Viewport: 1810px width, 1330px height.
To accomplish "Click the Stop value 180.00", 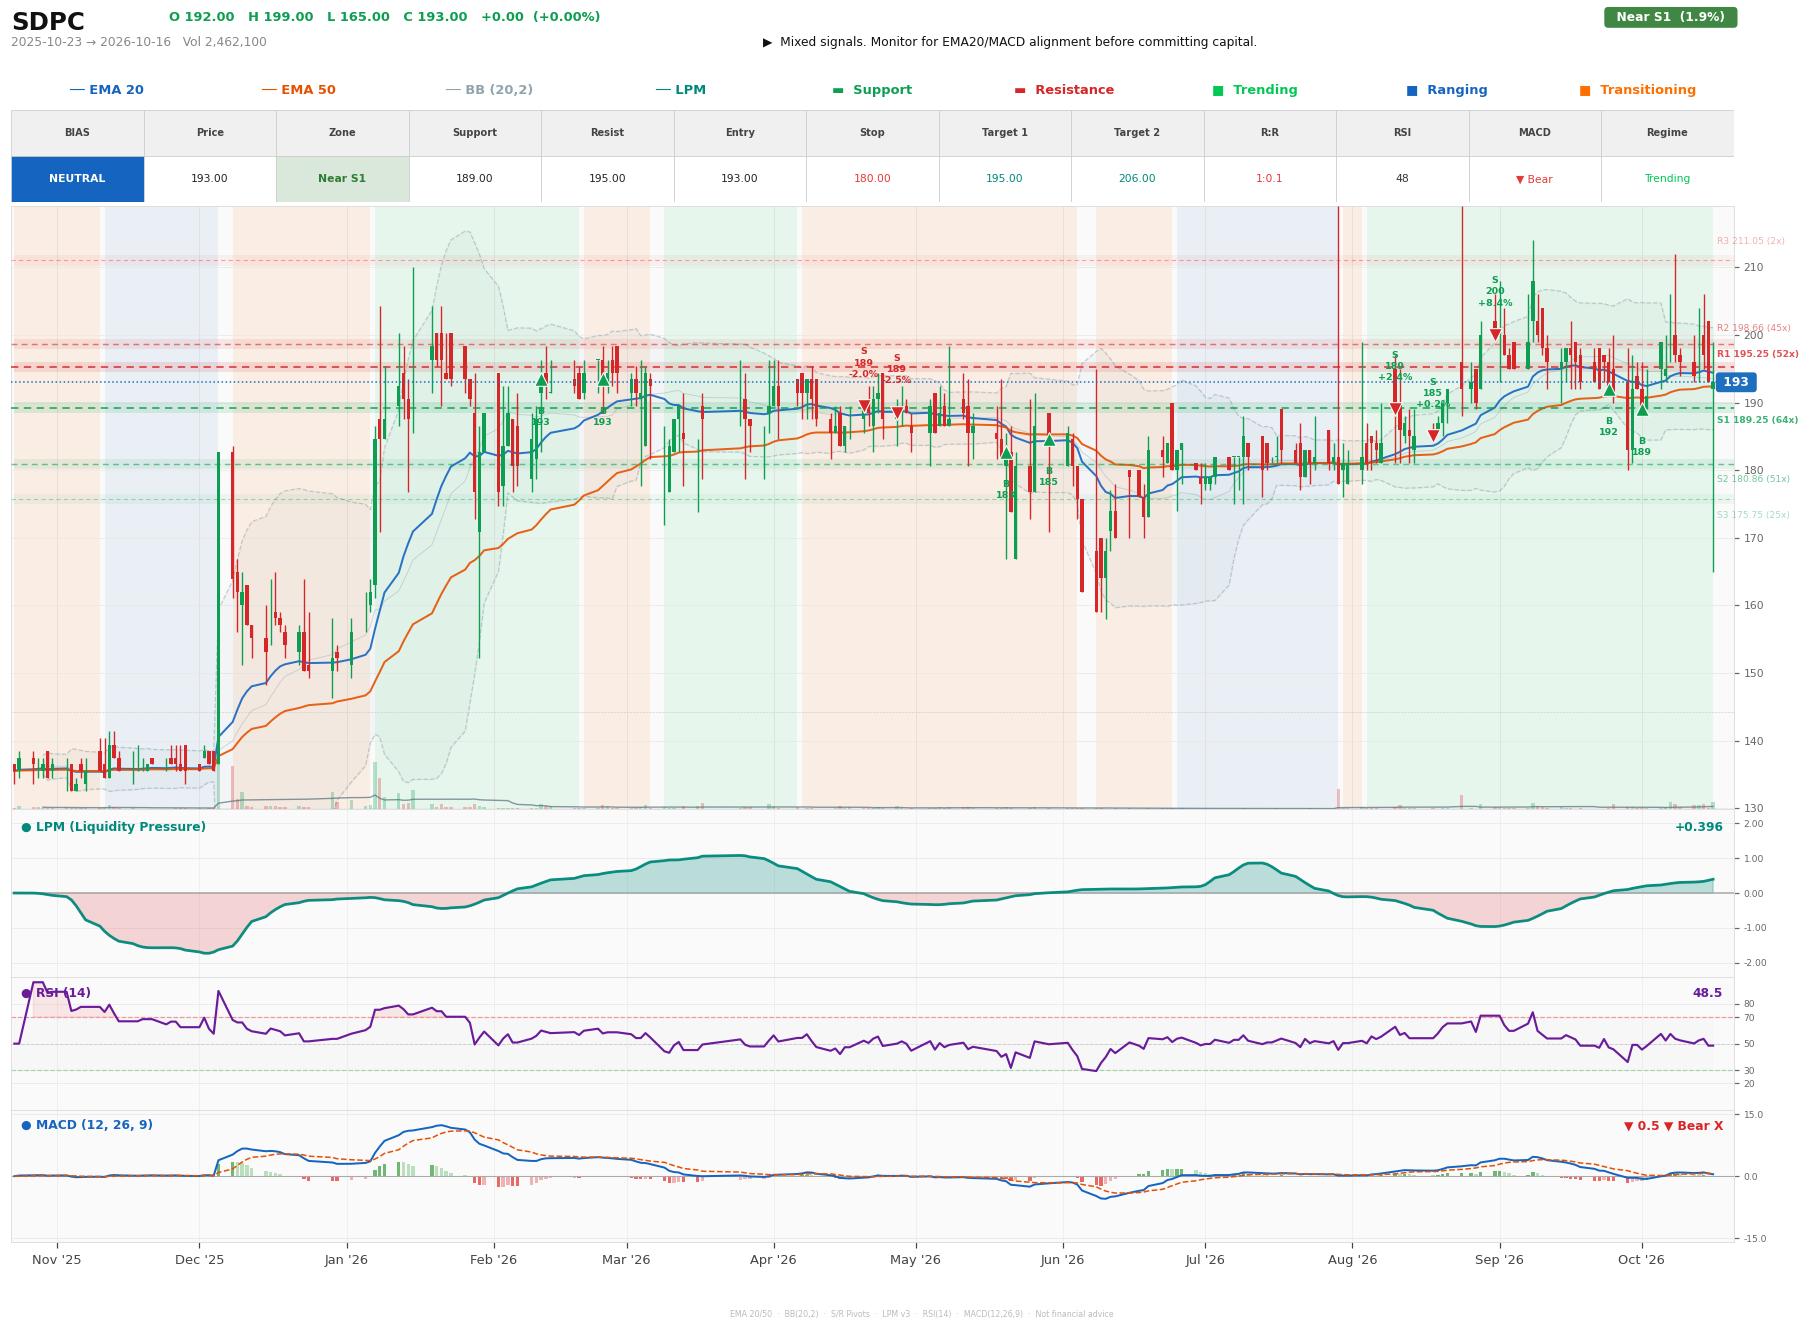I will point(872,179).
